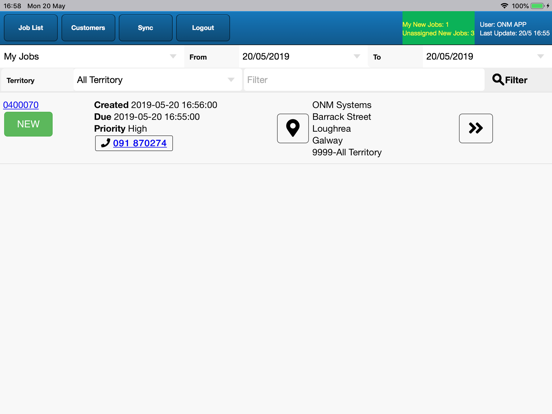552x414 pixels.
Task: Go to Customers
Action: tap(88, 28)
